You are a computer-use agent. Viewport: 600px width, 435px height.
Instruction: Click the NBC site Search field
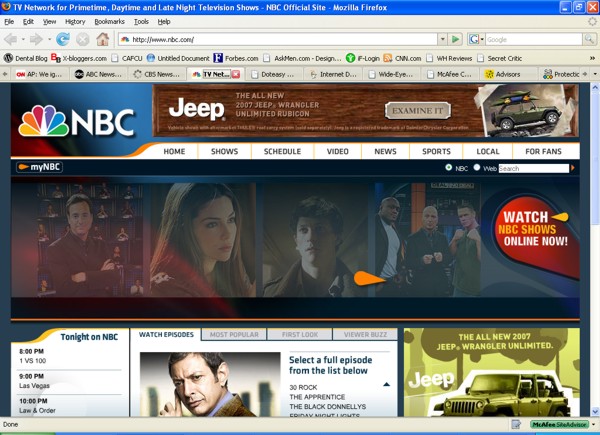[534, 168]
